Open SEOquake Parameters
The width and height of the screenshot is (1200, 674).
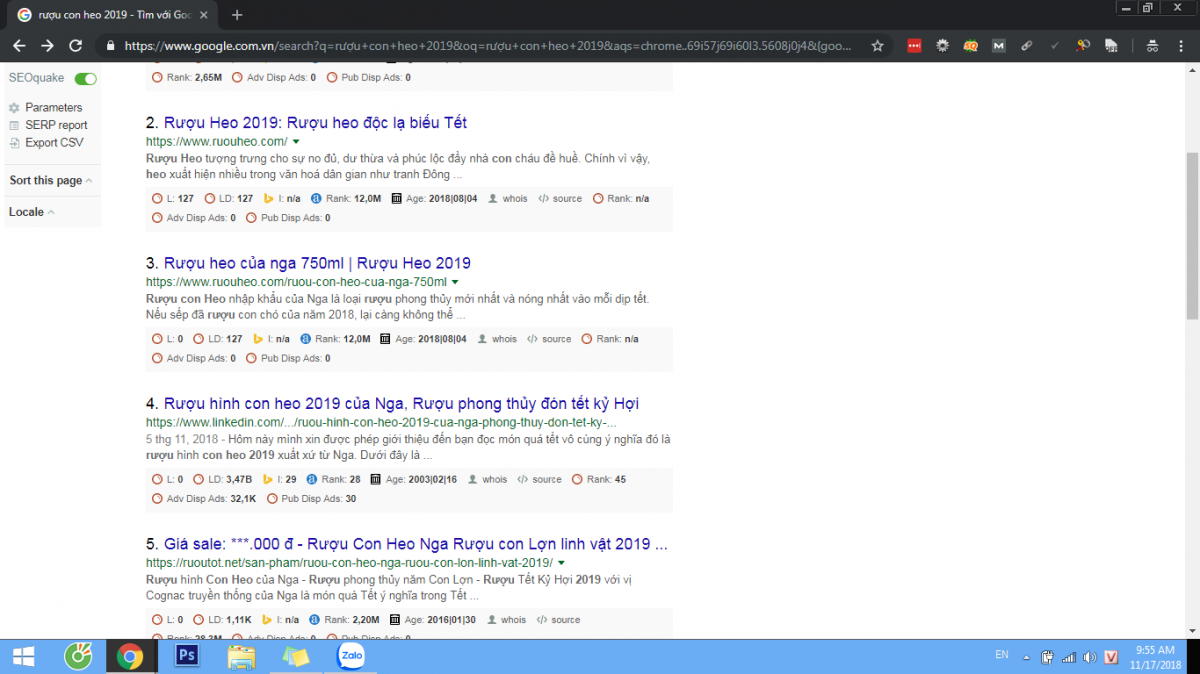(x=53, y=108)
